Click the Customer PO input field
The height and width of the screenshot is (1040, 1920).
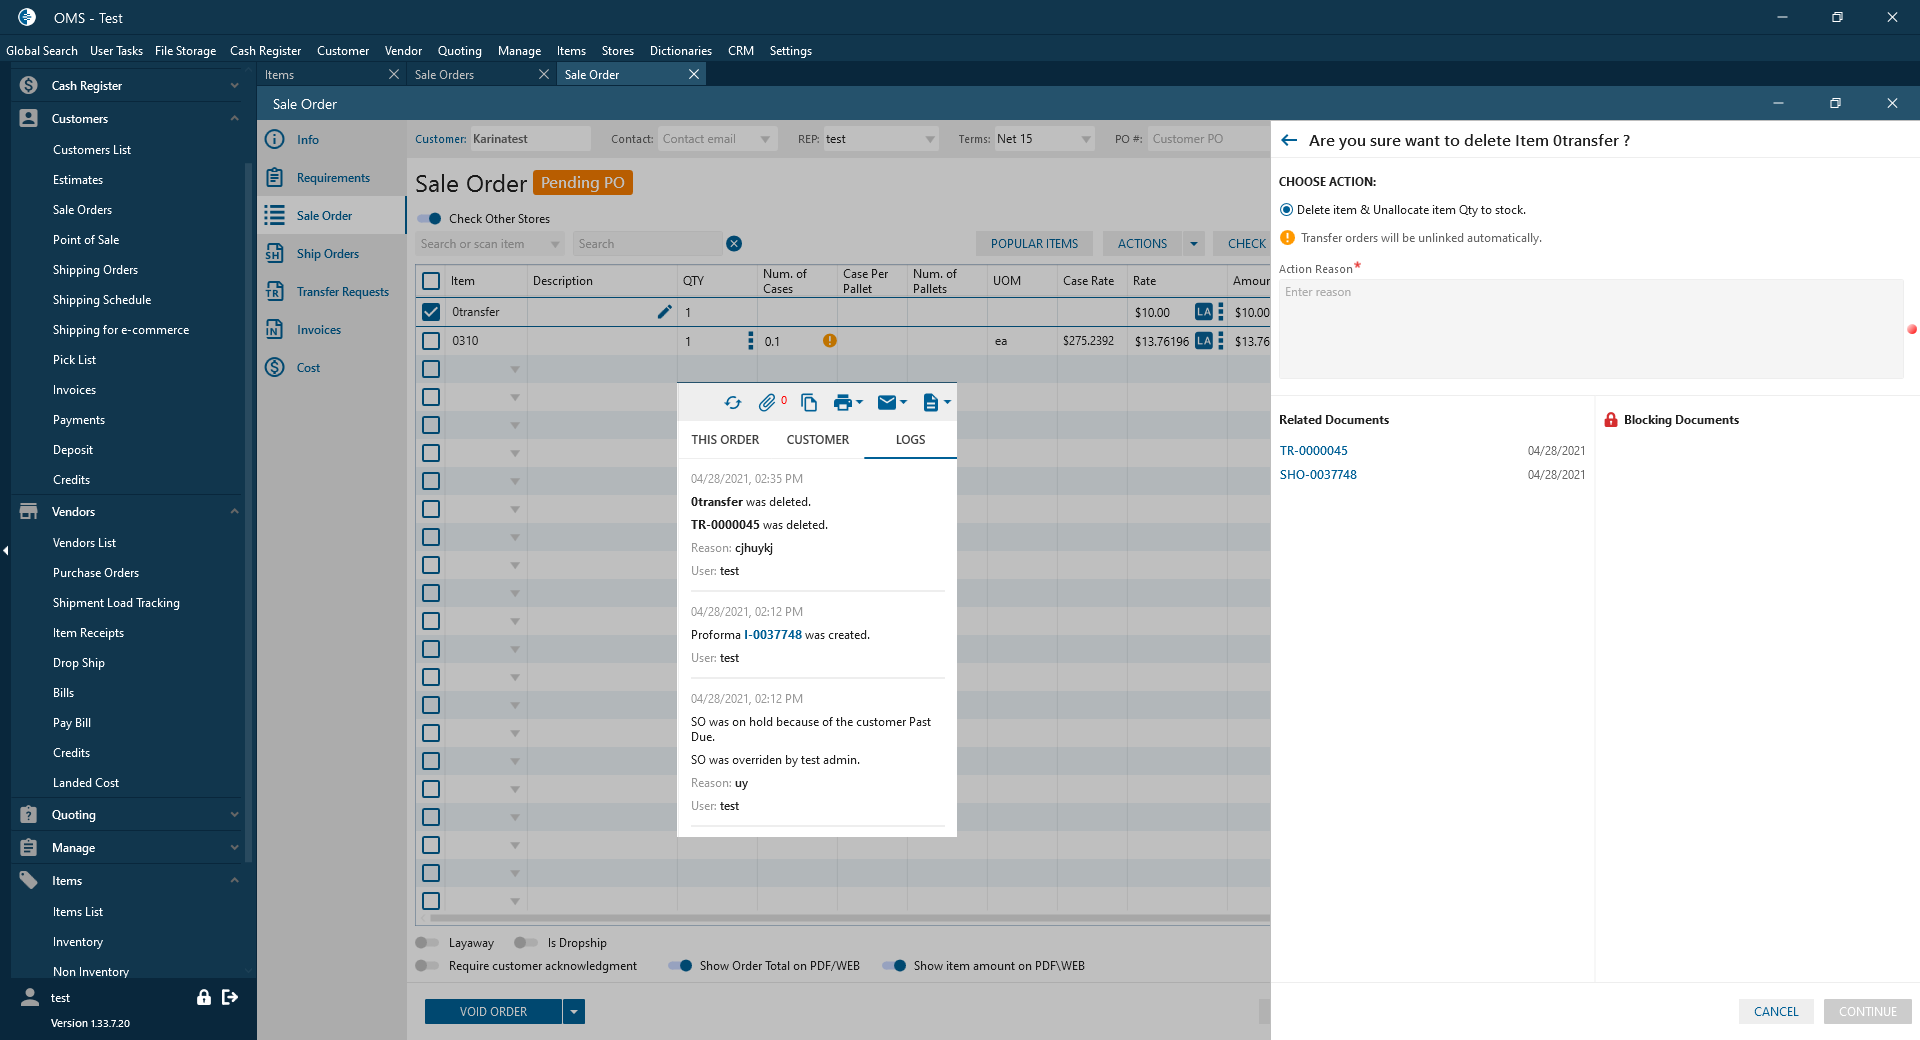[x=1208, y=140]
